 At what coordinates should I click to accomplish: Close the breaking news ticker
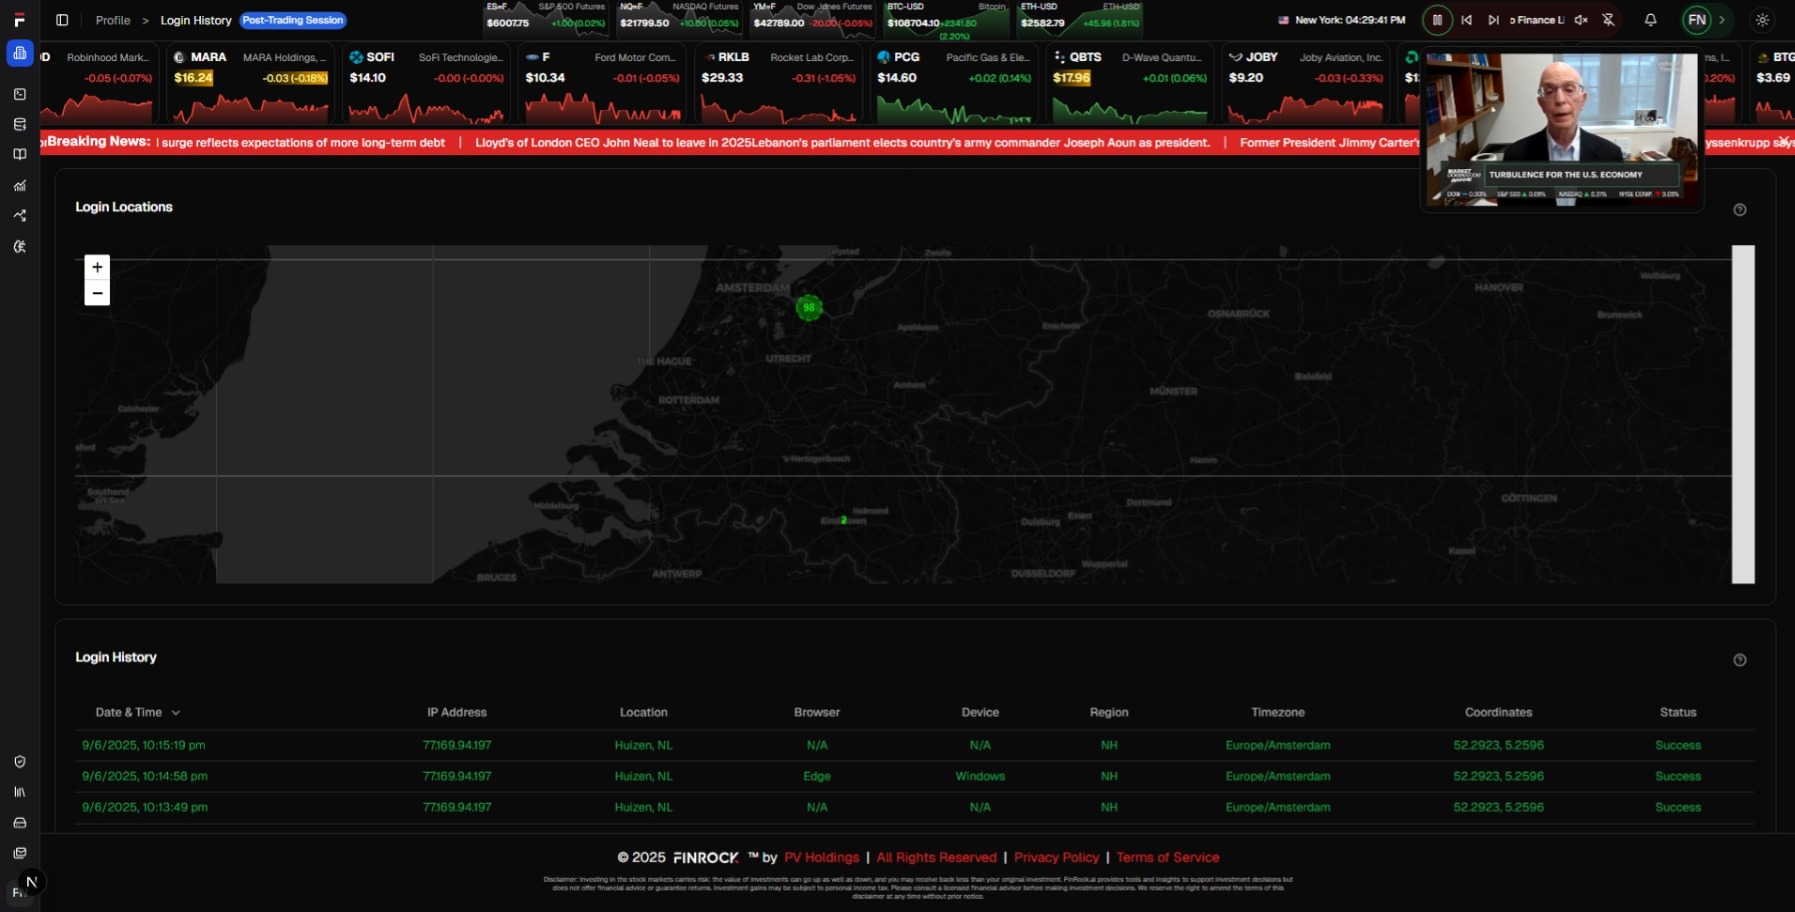click(1784, 141)
